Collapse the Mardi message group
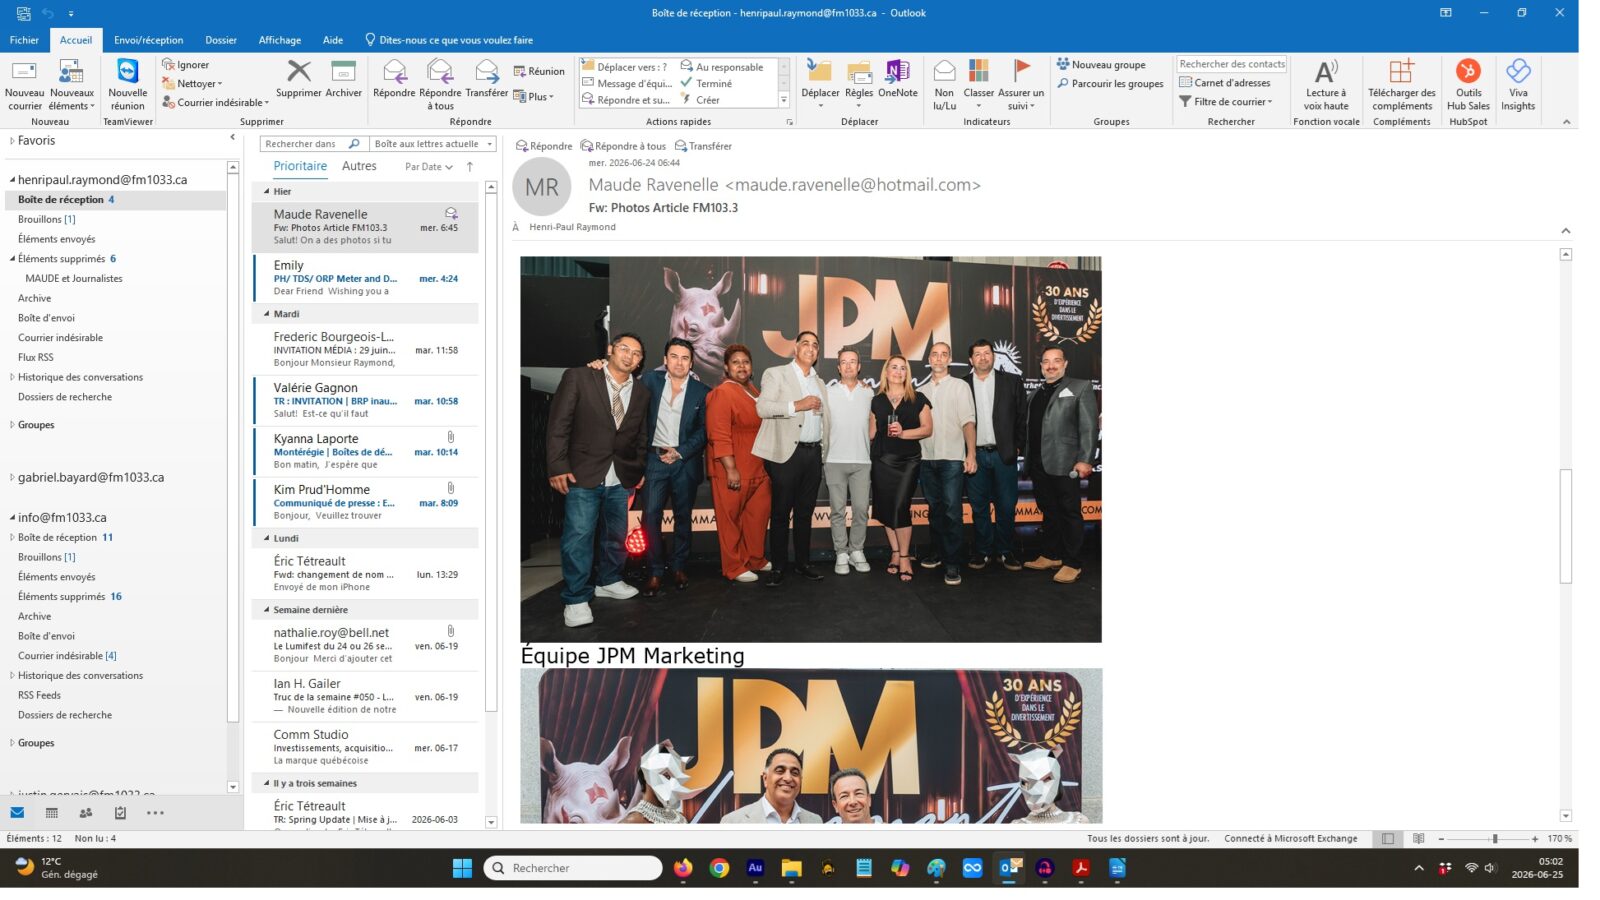 266,314
